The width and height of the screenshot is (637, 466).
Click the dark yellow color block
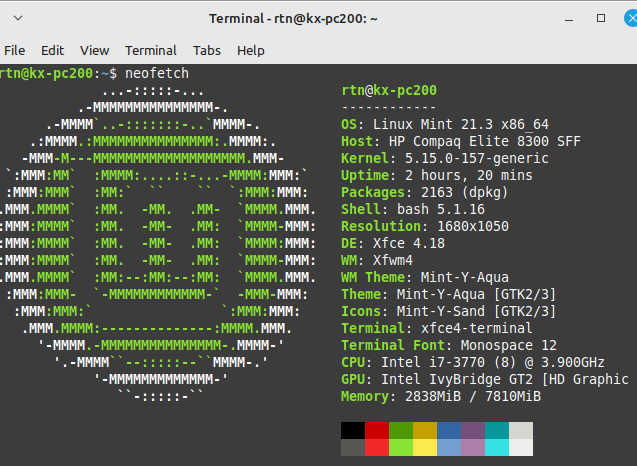(x=425, y=430)
